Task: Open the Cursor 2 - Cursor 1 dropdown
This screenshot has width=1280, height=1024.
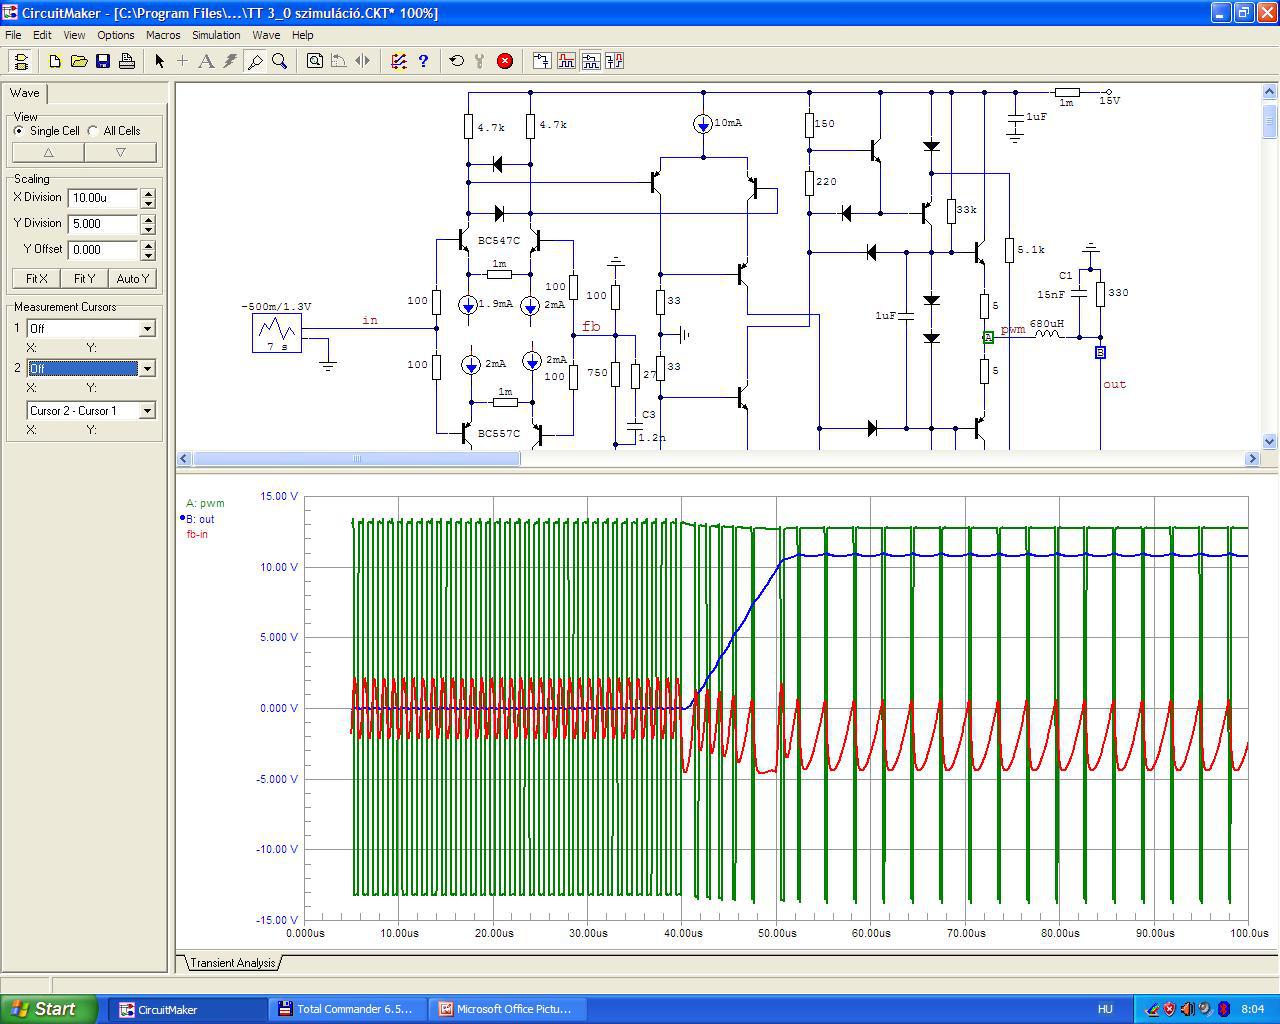Action: [147, 411]
